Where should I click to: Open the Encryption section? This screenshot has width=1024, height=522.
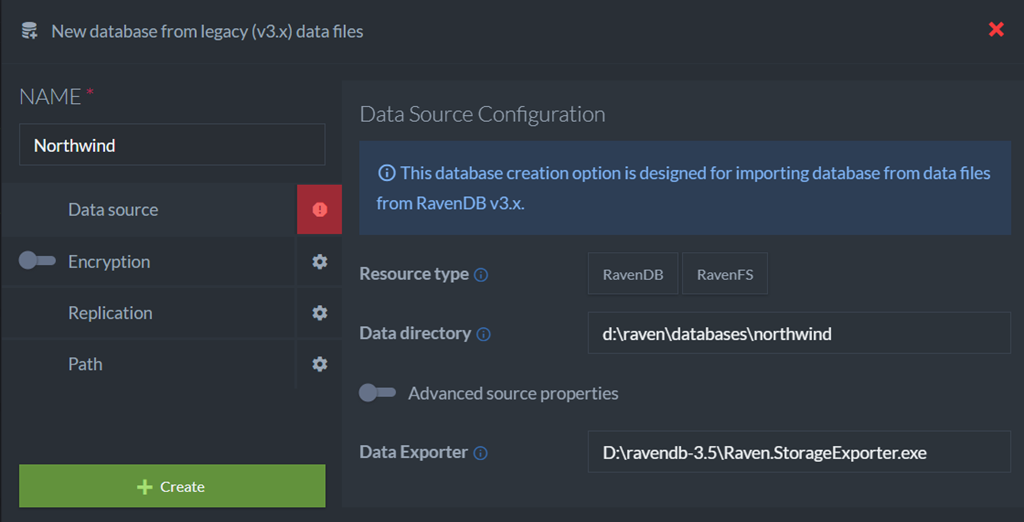(x=109, y=261)
